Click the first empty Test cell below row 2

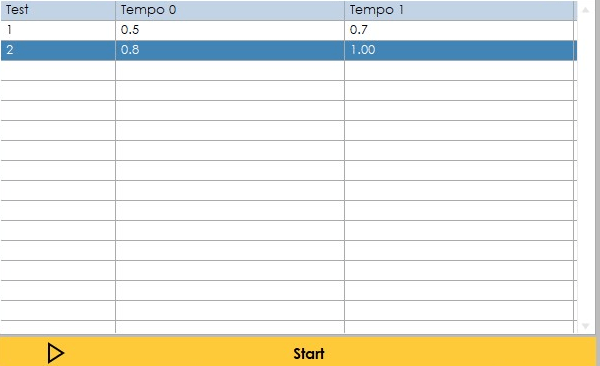(58, 70)
